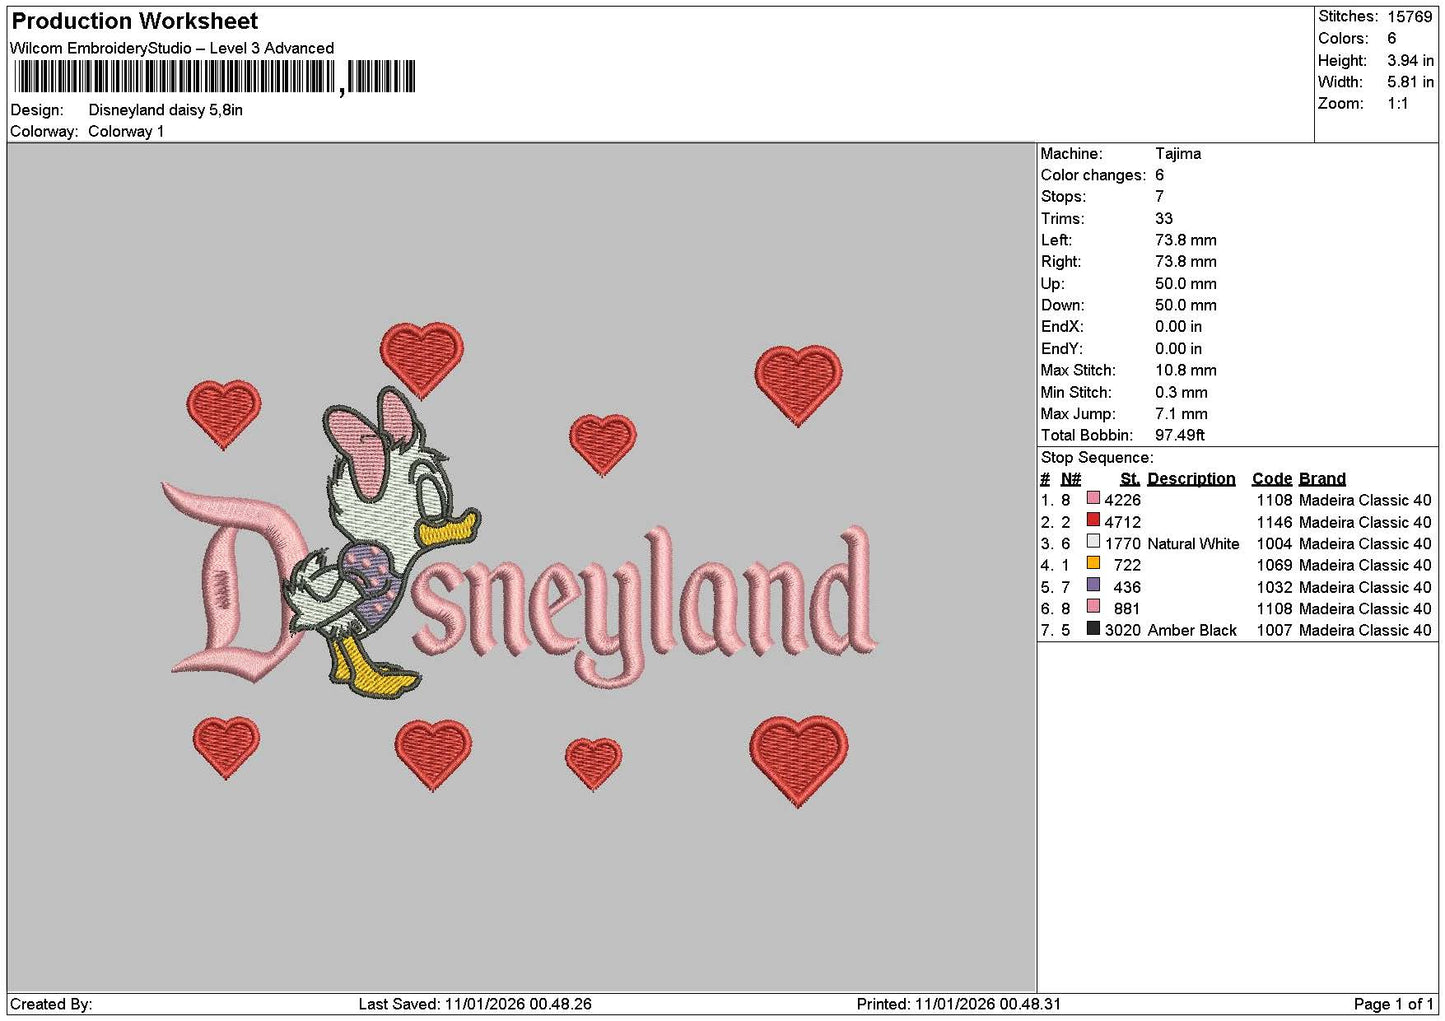The image size is (1445, 1021).
Task: Click the 'Stop Sequence:' heading
Action: 1097,458
